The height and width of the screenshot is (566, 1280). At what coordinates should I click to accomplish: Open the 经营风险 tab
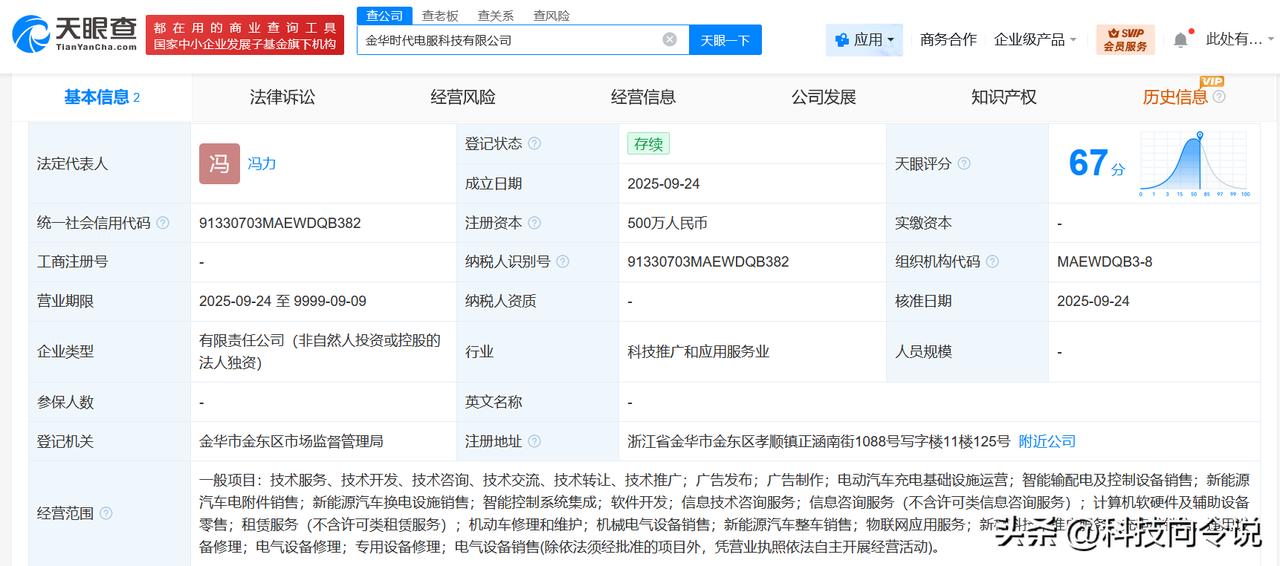pos(463,97)
